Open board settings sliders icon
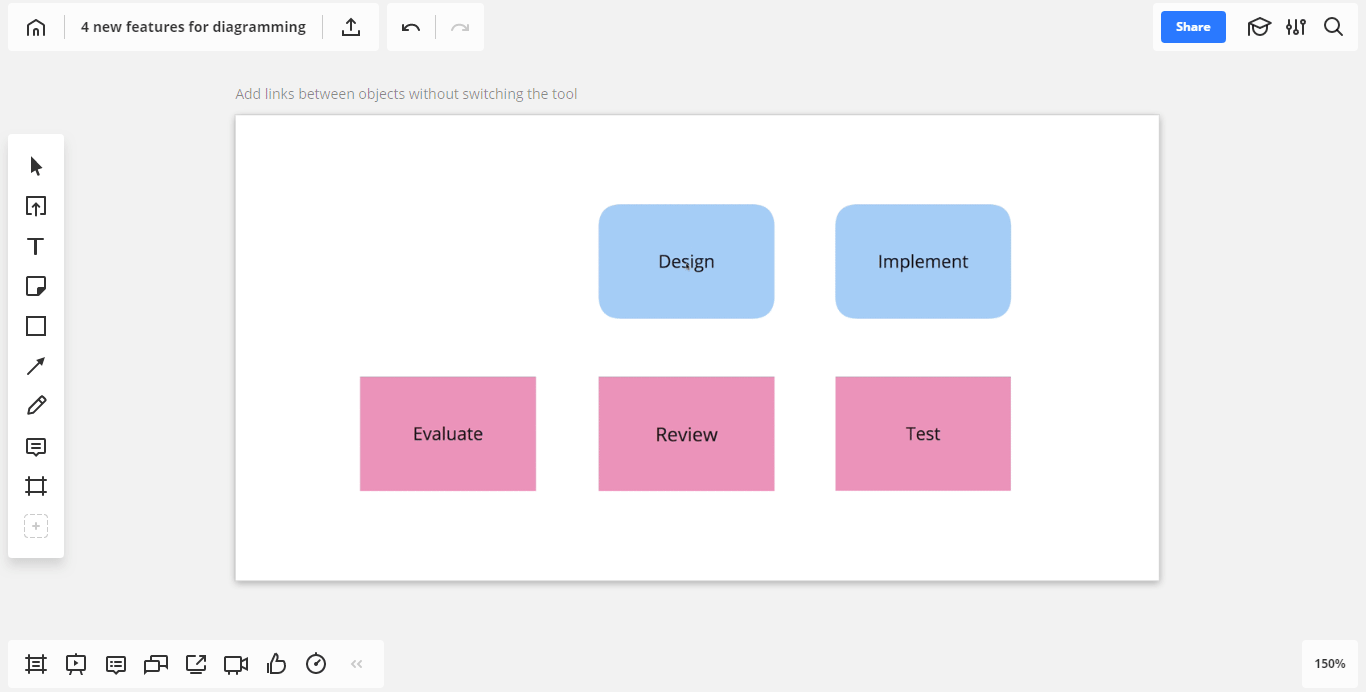 tap(1296, 27)
